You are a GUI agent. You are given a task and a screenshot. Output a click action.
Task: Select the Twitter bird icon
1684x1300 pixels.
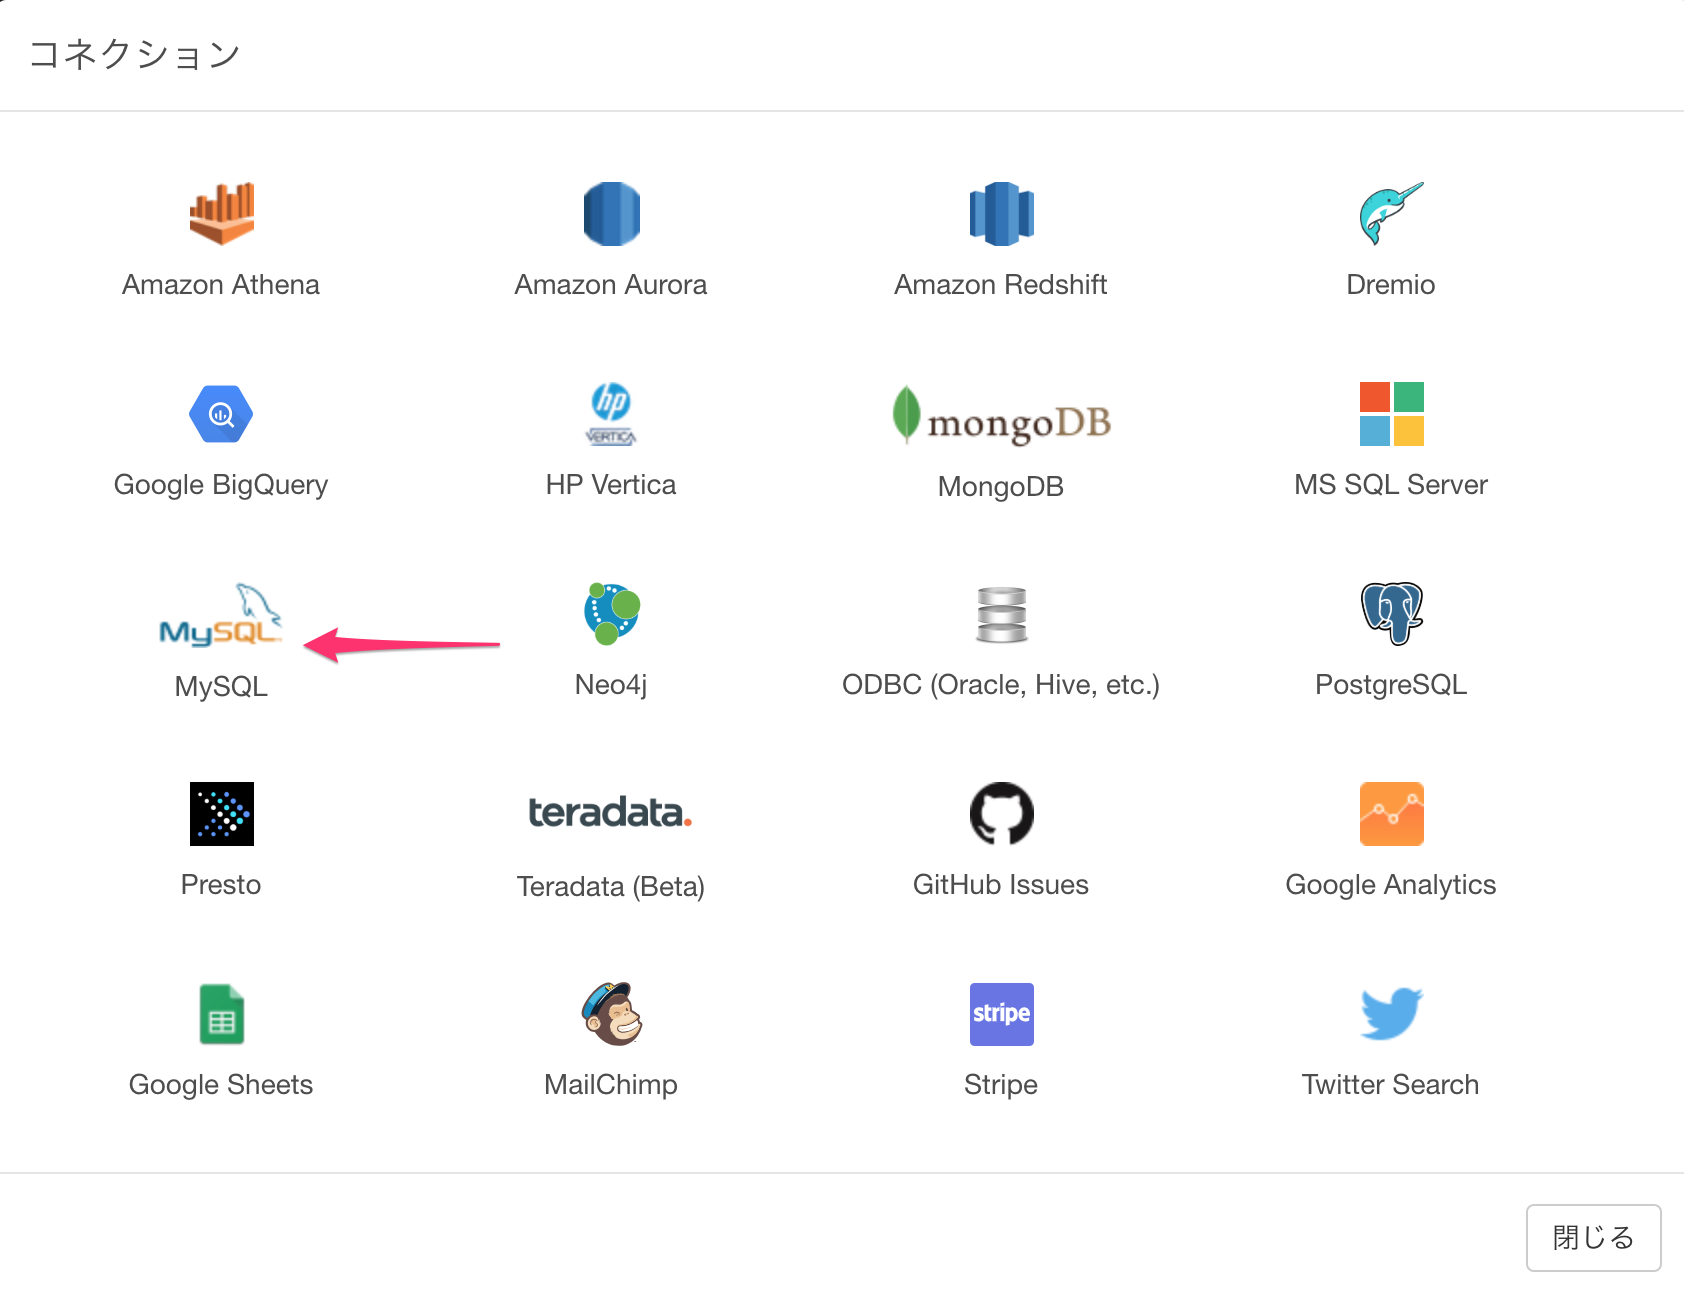pyautogui.click(x=1391, y=1013)
